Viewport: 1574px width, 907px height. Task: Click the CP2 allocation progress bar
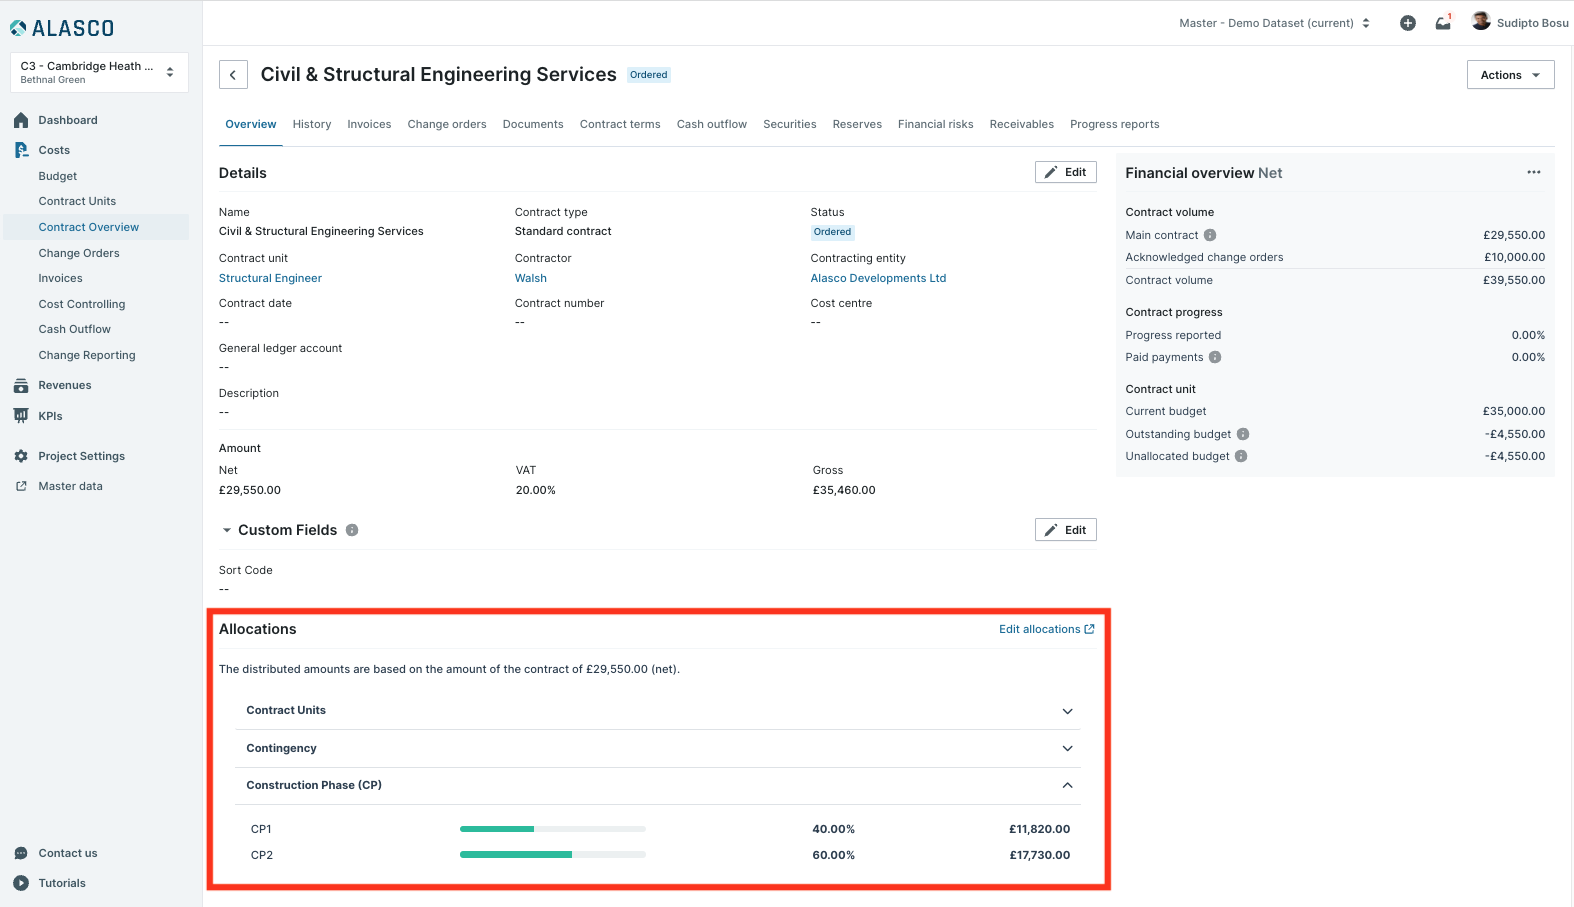(x=552, y=855)
